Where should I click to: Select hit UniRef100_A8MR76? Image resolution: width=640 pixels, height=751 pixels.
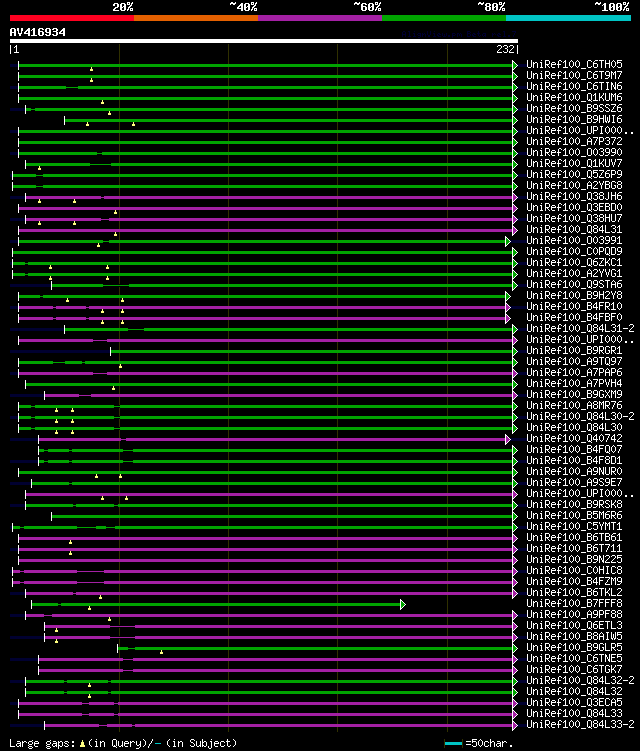tap(574, 406)
